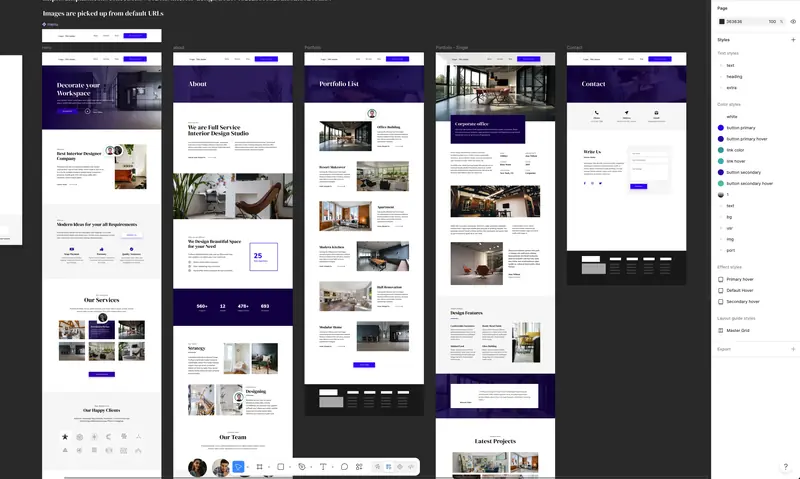The image size is (800, 479).
Task: Click 'Decorate your Workspace' hero heading
Action: 78,89
